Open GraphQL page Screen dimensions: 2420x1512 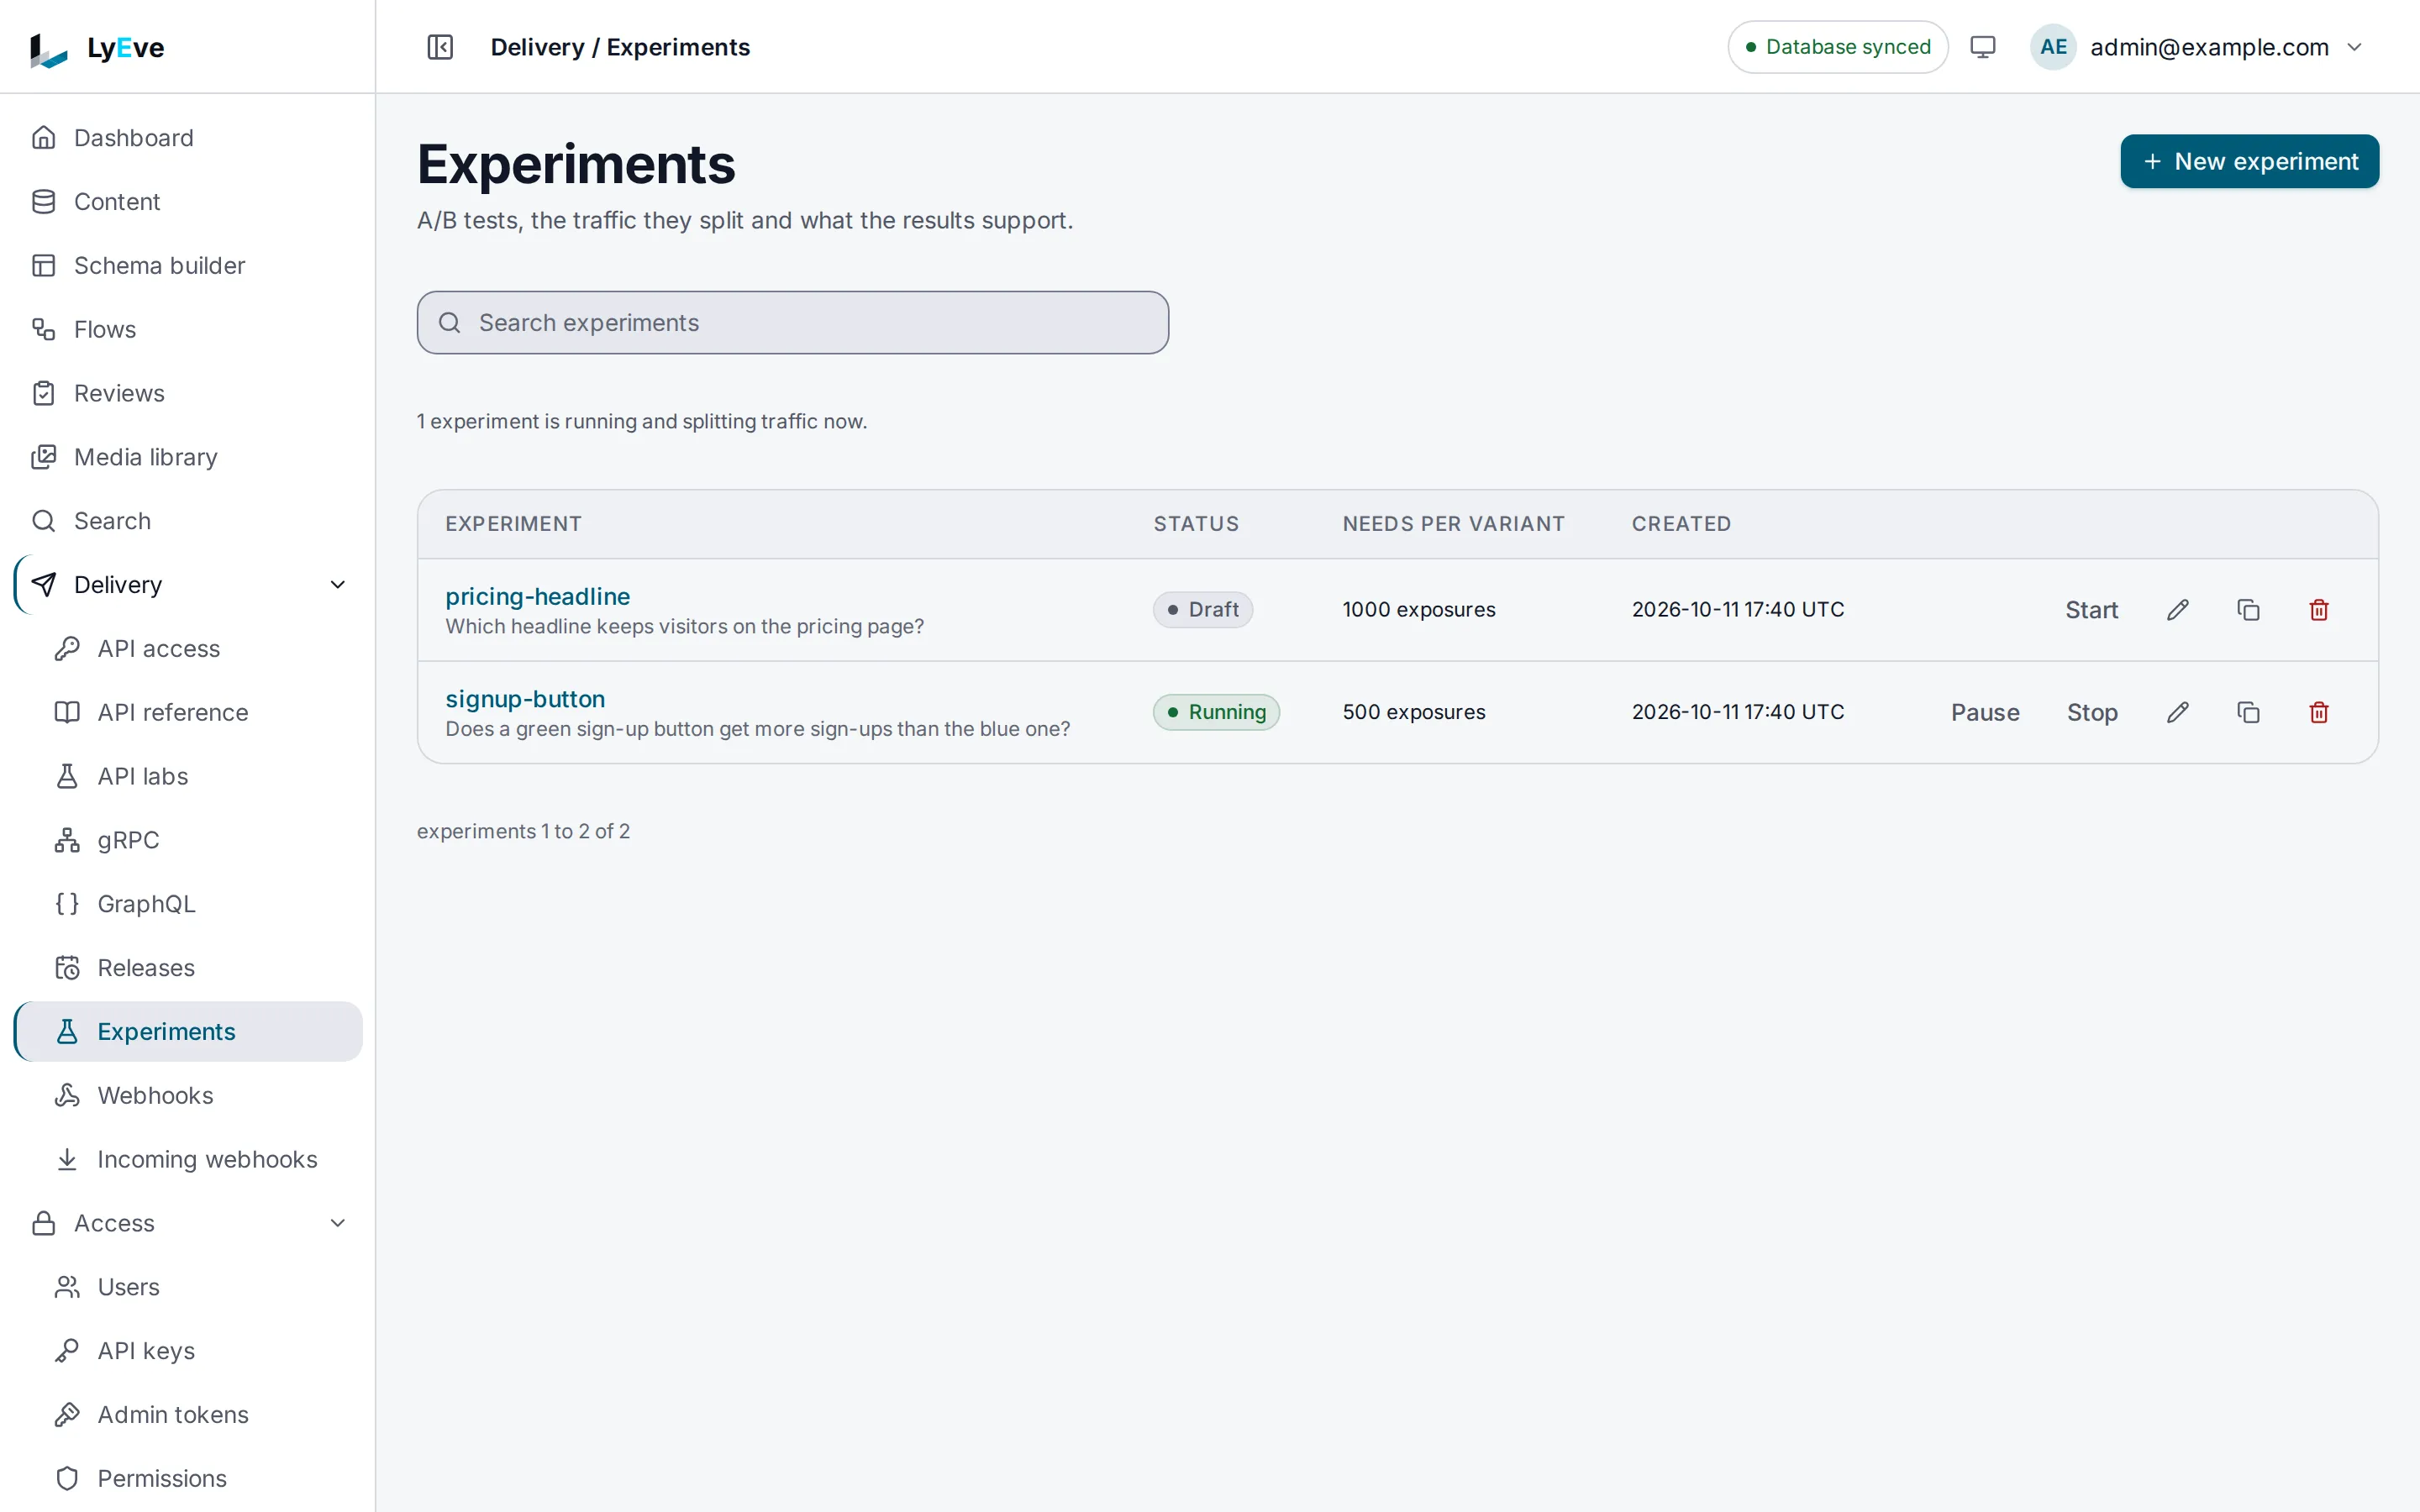click(188, 904)
